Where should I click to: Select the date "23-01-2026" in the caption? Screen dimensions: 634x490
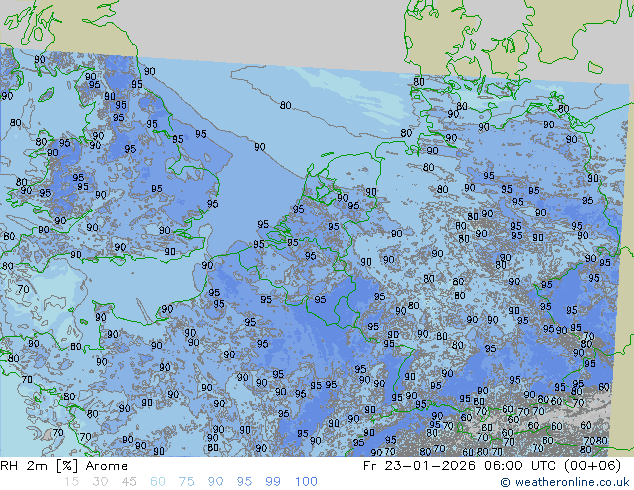(x=430, y=466)
